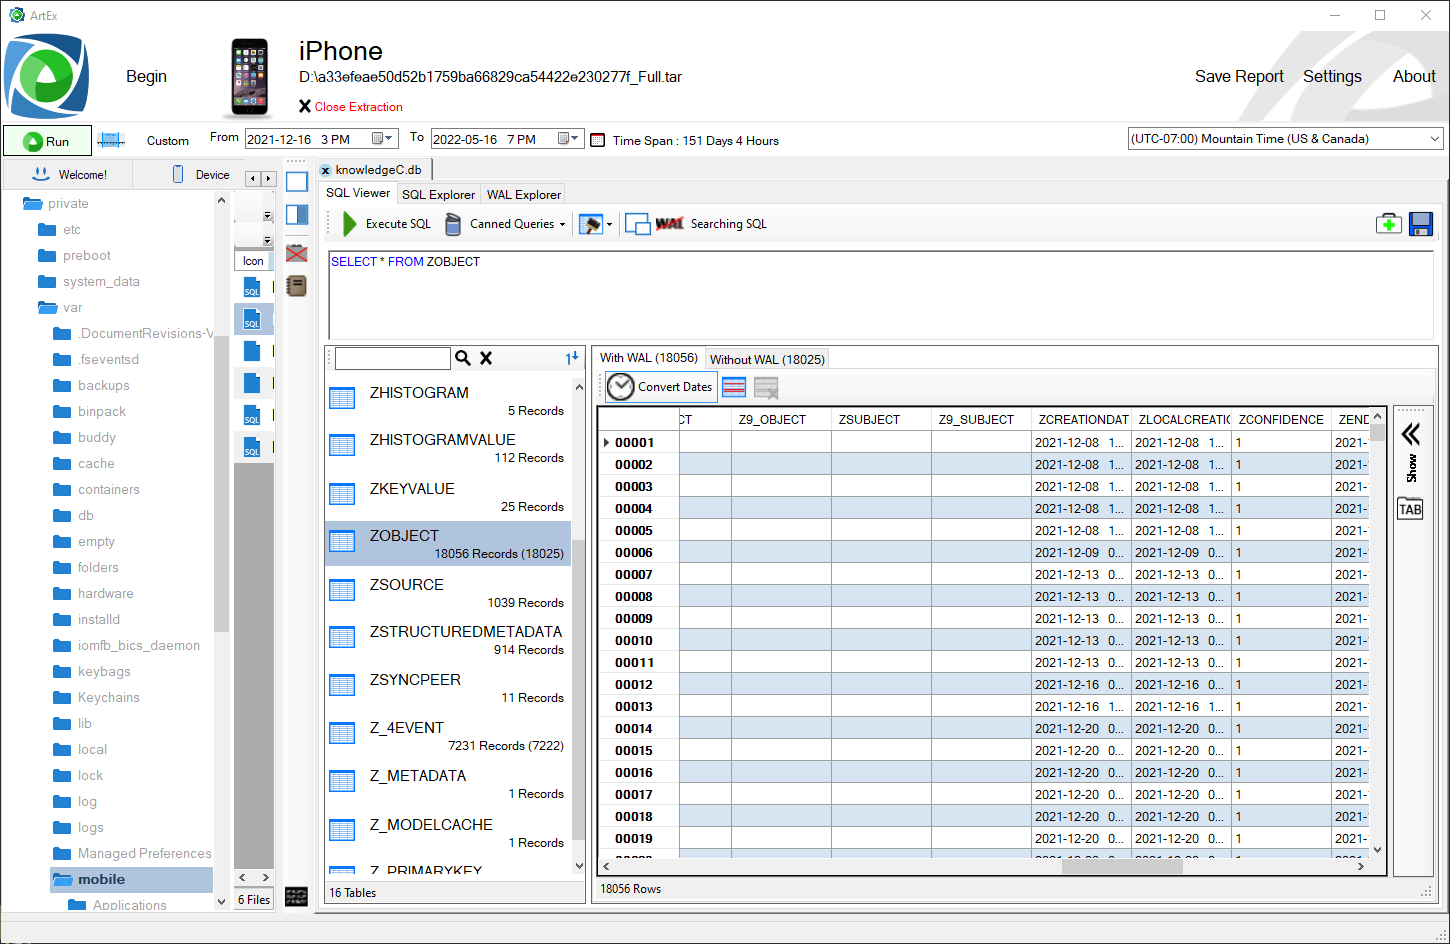The height and width of the screenshot is (944, 1450).
Task: Select split-pane layout icon
Action: click(297, 215)
